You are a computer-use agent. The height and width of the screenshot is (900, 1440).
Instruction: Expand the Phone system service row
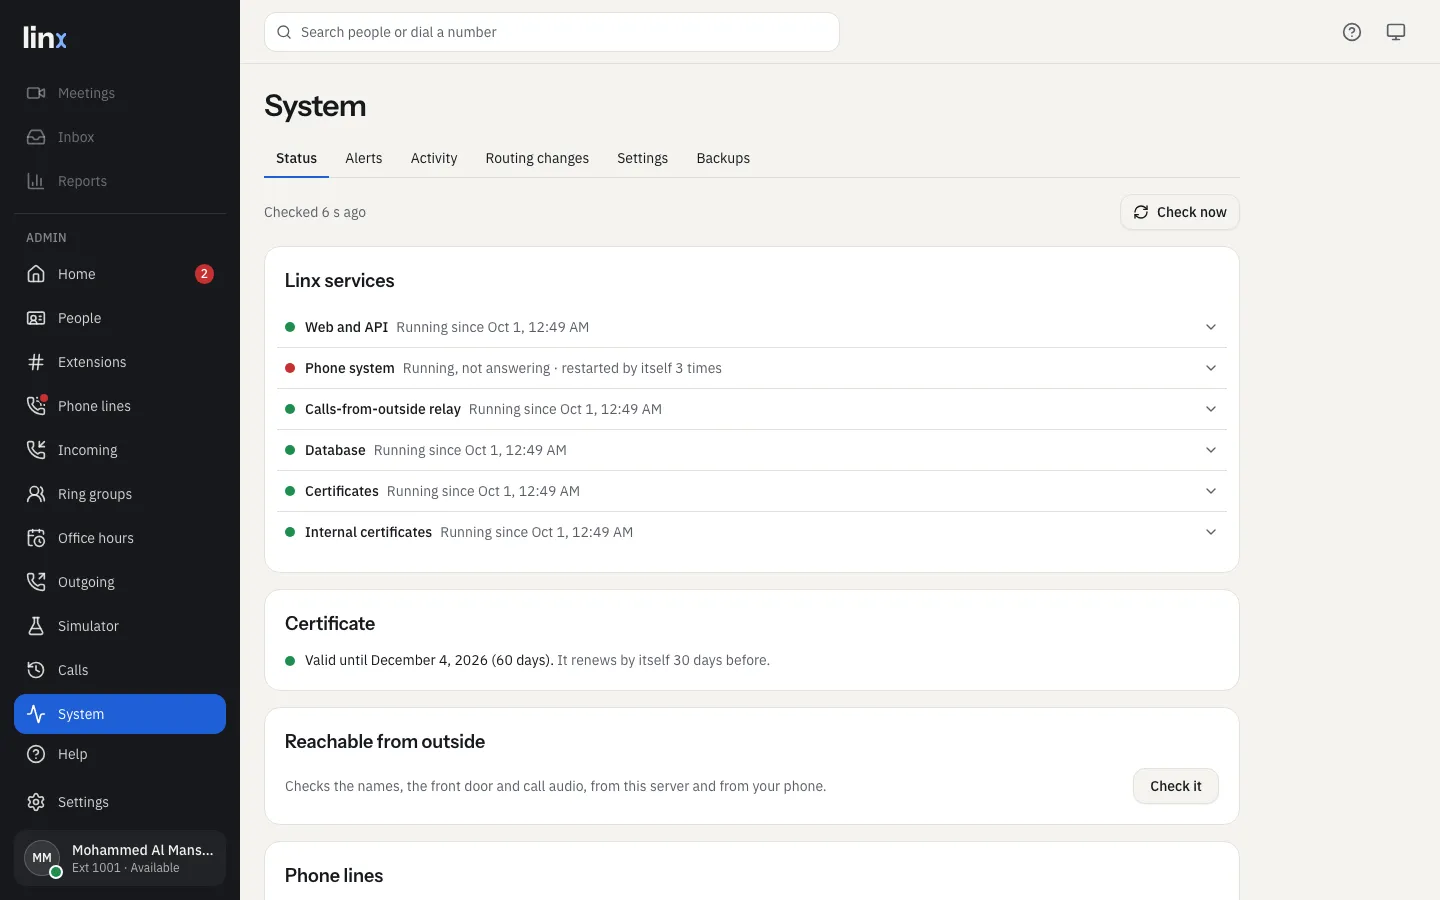click(x=752, y=368)
